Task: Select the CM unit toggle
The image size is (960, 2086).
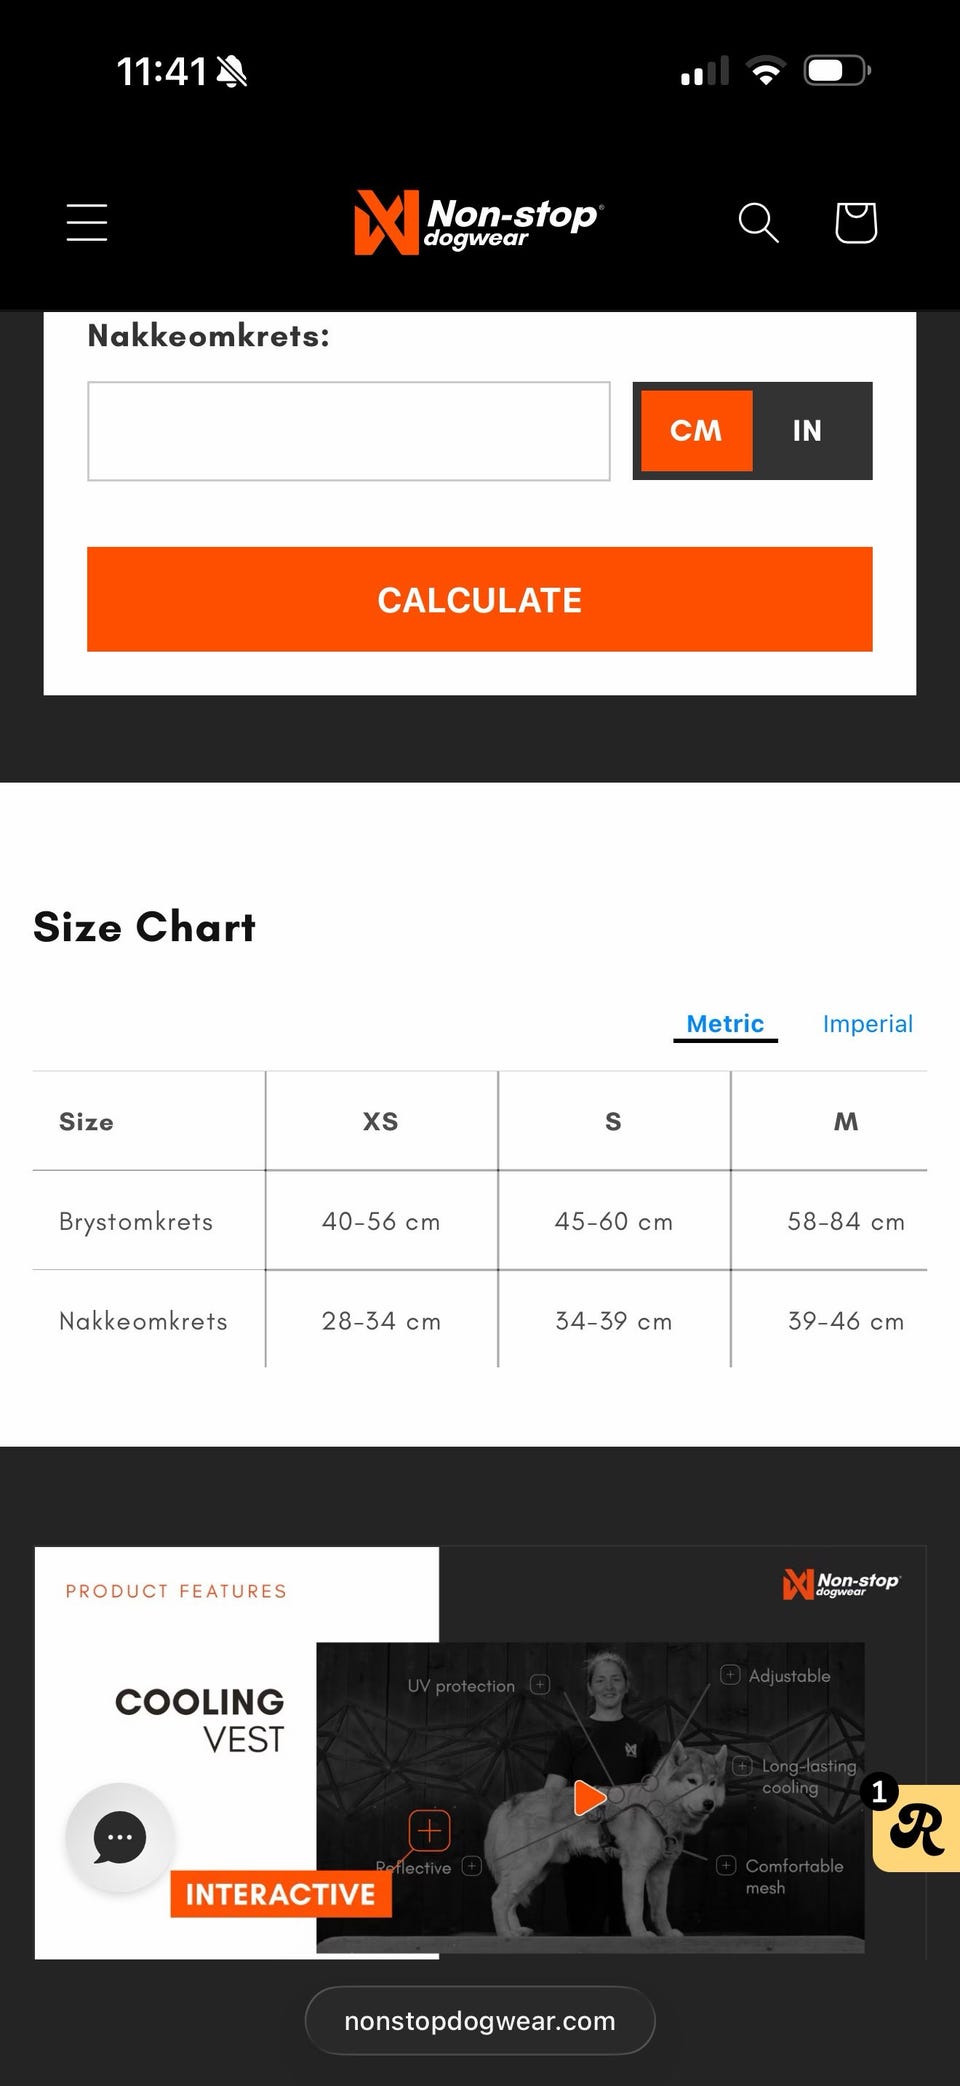Action: point(696,431)
